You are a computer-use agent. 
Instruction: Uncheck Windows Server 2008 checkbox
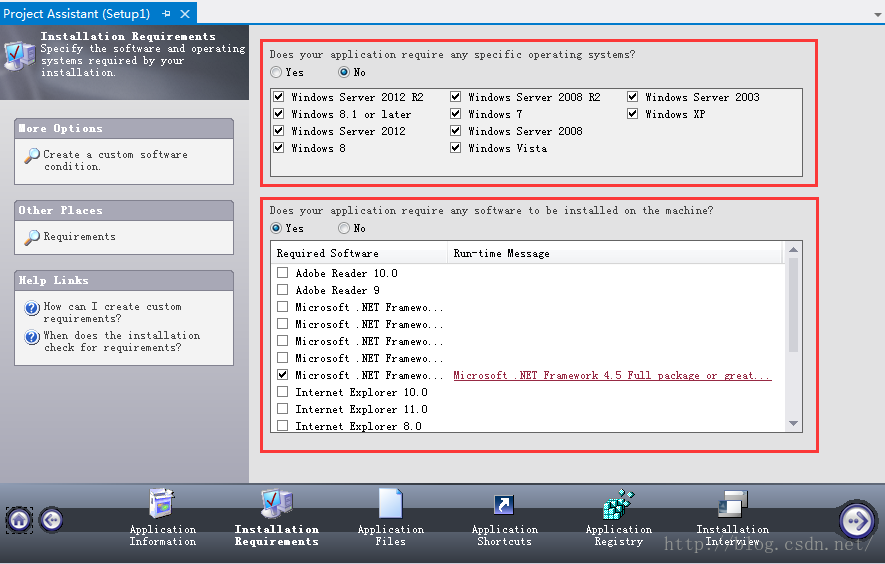(x=455, y=130)
